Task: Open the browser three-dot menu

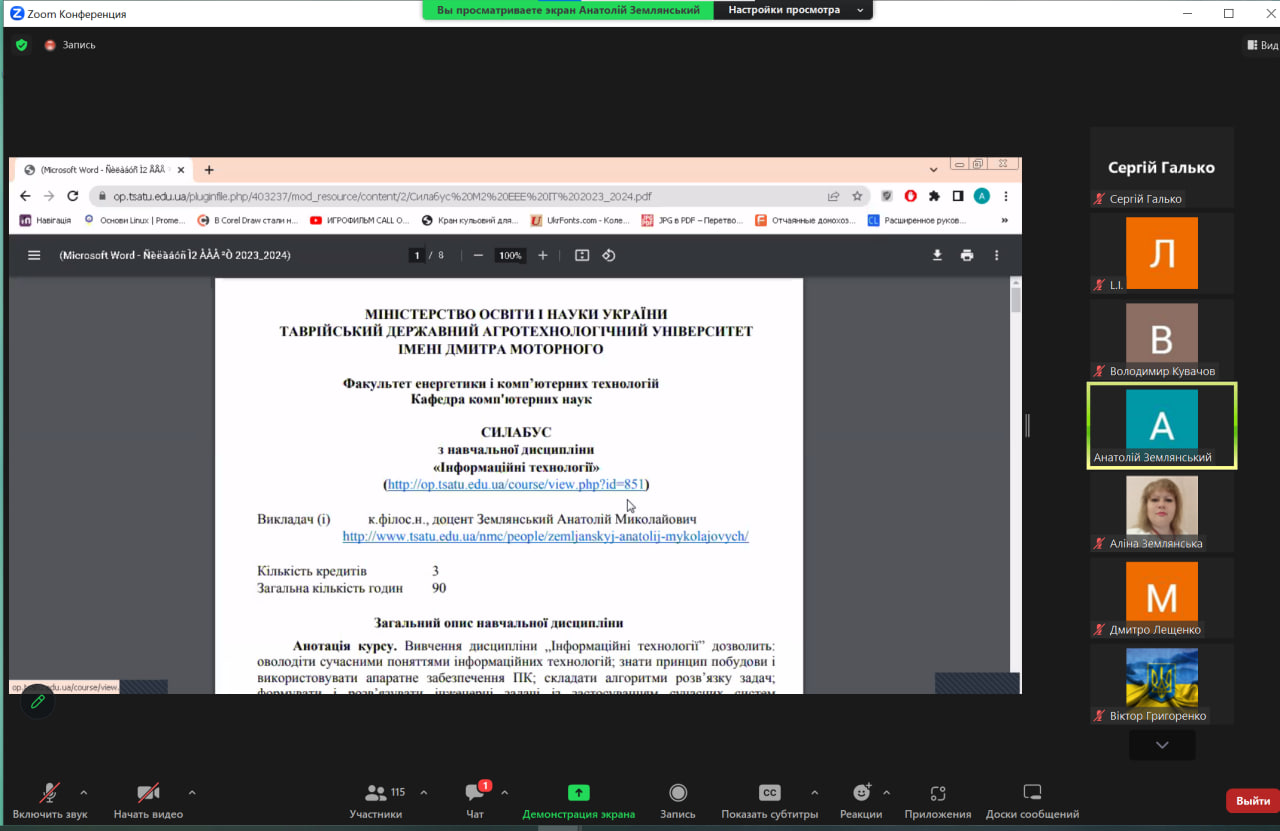Action: coord(1005,196)
